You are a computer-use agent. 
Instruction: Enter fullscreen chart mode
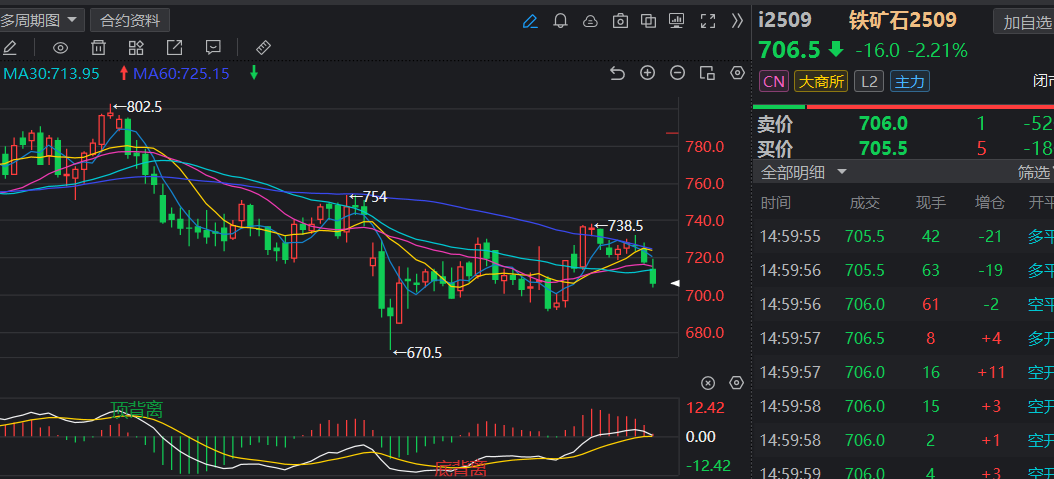point(707,21)
